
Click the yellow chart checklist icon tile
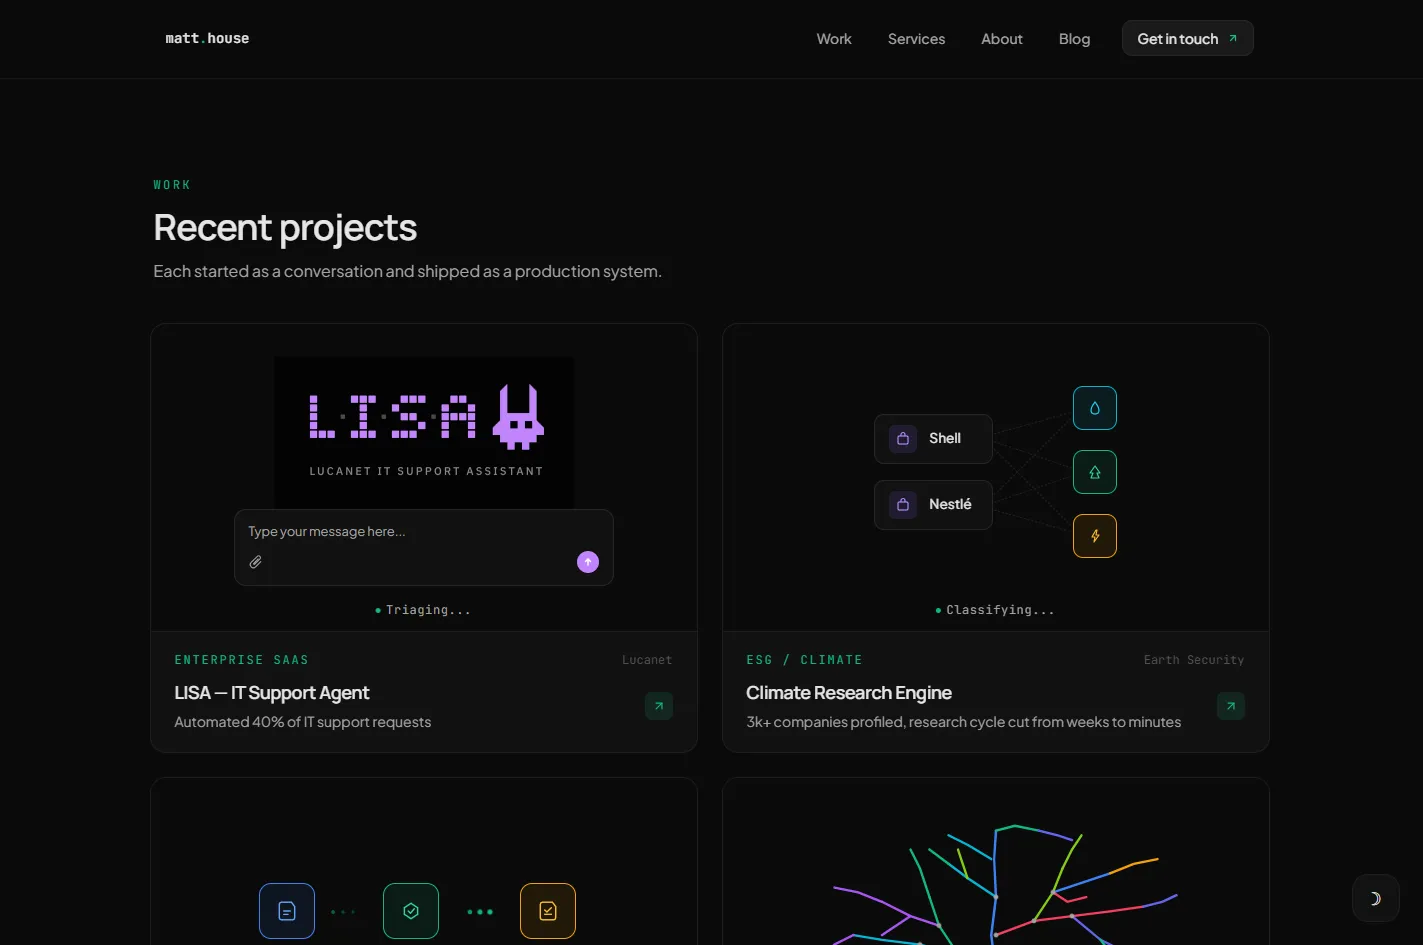[548, 911]
